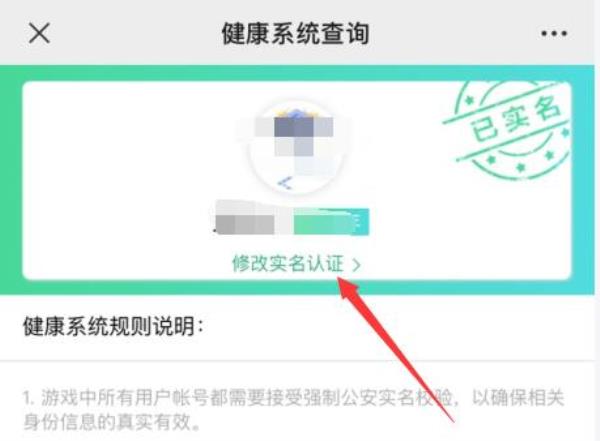
Task: Open the blurred circular profile avatar
Action: click(295, 148)
